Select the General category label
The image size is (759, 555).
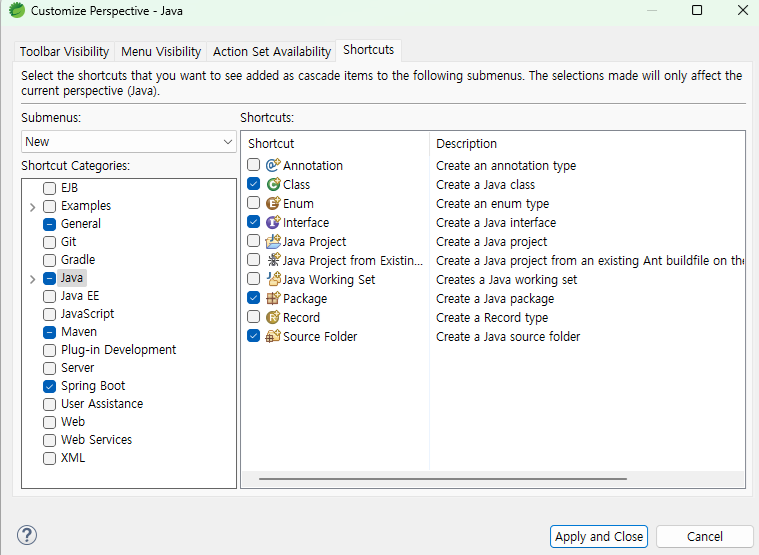81,224
